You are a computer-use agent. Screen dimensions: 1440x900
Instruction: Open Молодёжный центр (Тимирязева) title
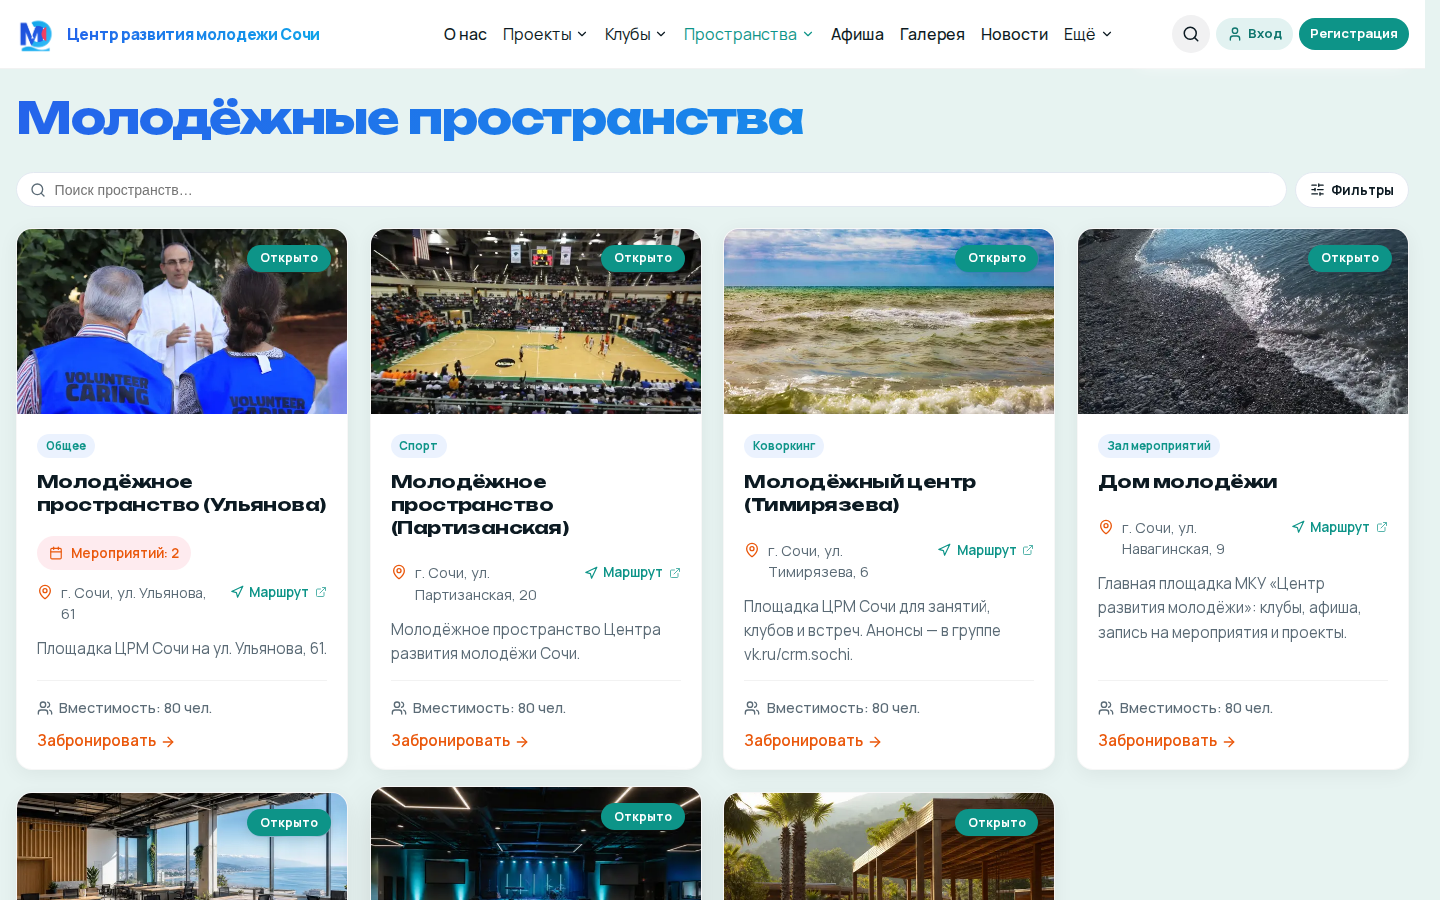[x=860, y=493]
